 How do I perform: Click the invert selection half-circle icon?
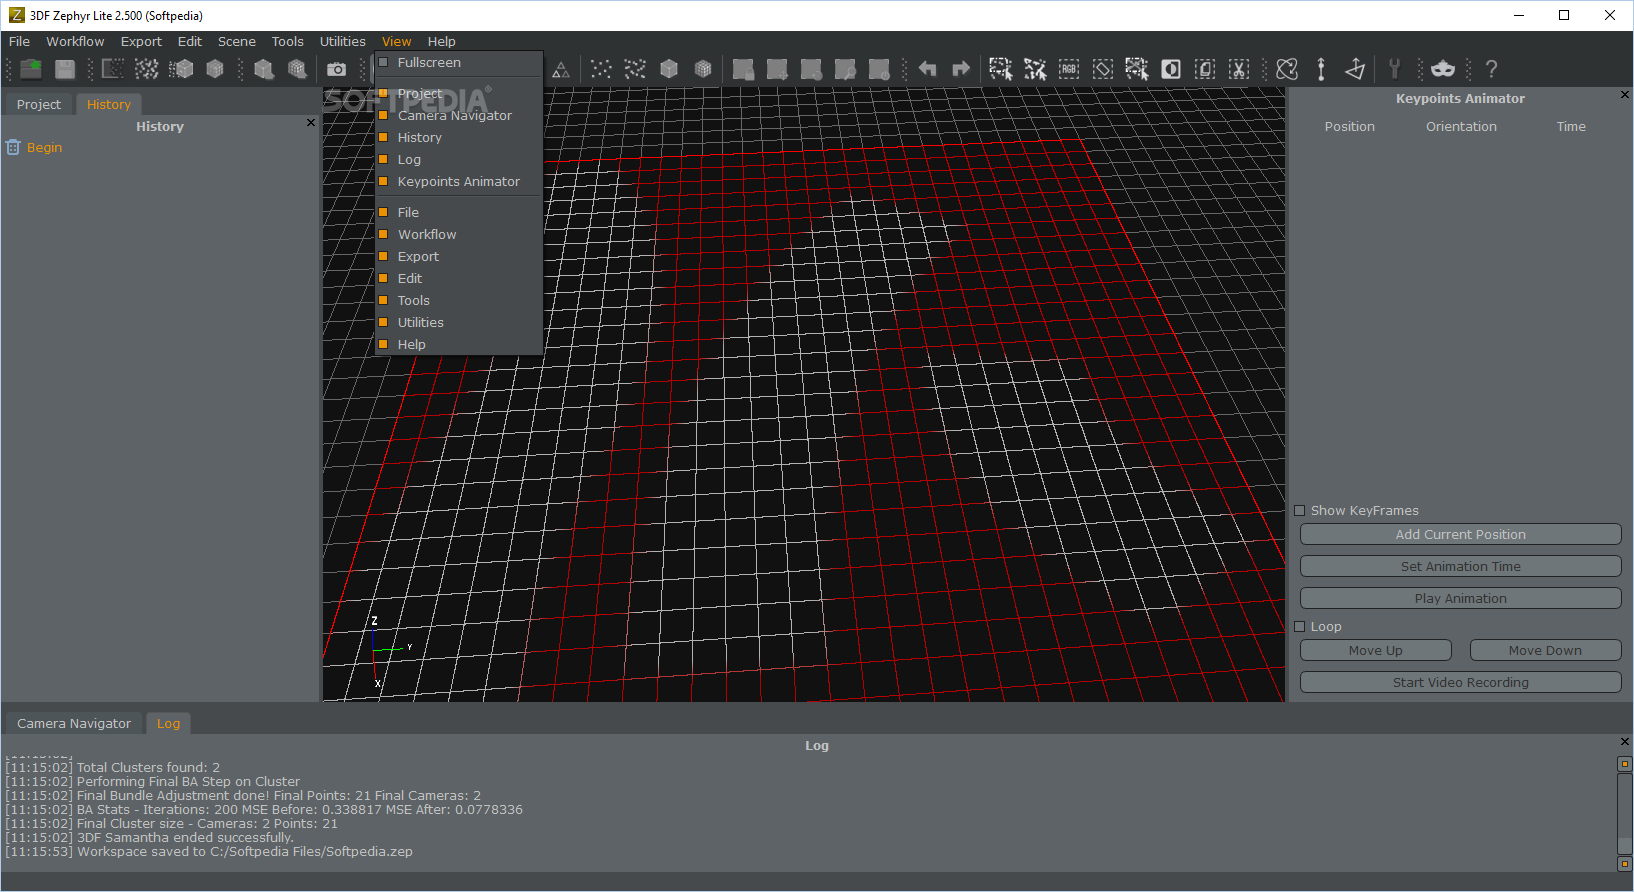coord(1171,69)
